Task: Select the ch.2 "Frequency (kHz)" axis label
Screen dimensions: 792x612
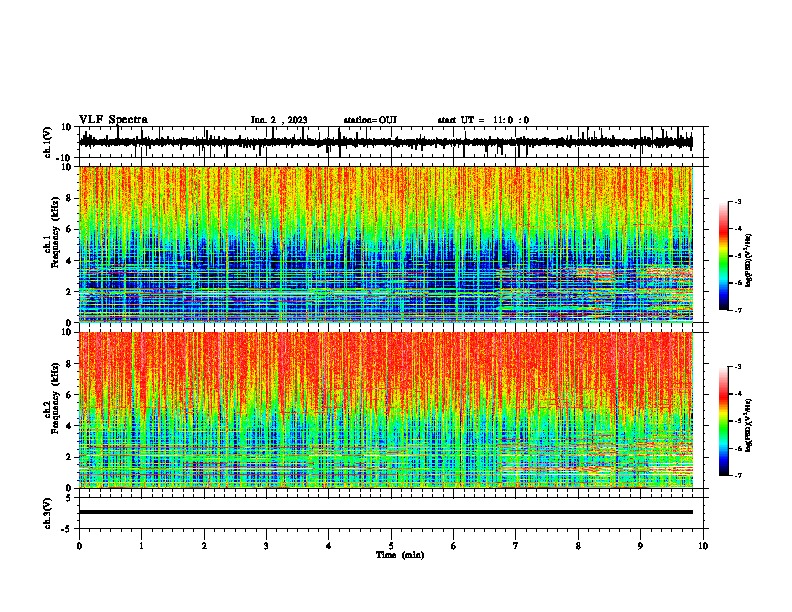Action: [x=55, y=398]
